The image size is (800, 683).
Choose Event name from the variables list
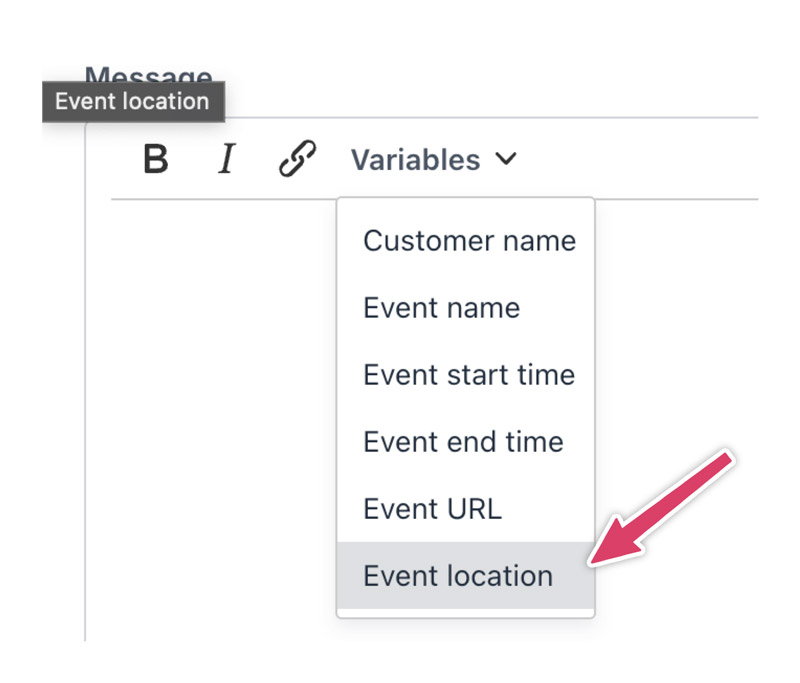pos(441,308)
